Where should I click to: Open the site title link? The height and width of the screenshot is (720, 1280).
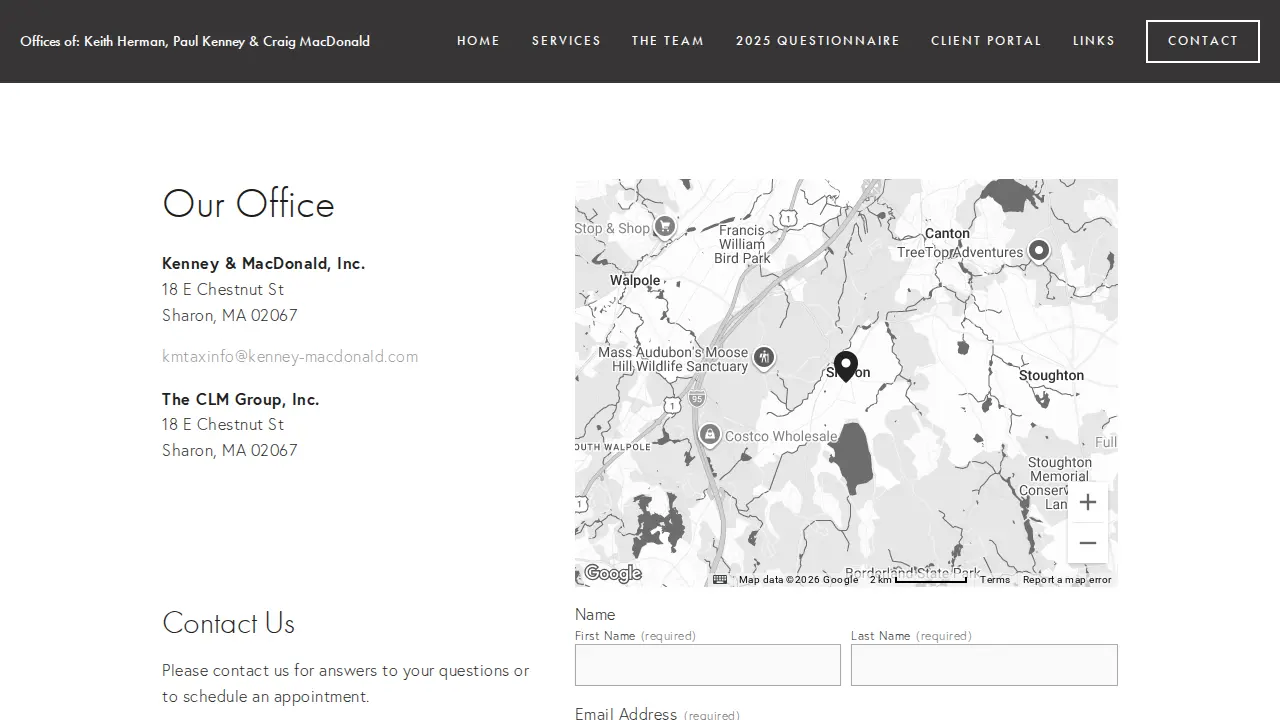coord(195,41)
